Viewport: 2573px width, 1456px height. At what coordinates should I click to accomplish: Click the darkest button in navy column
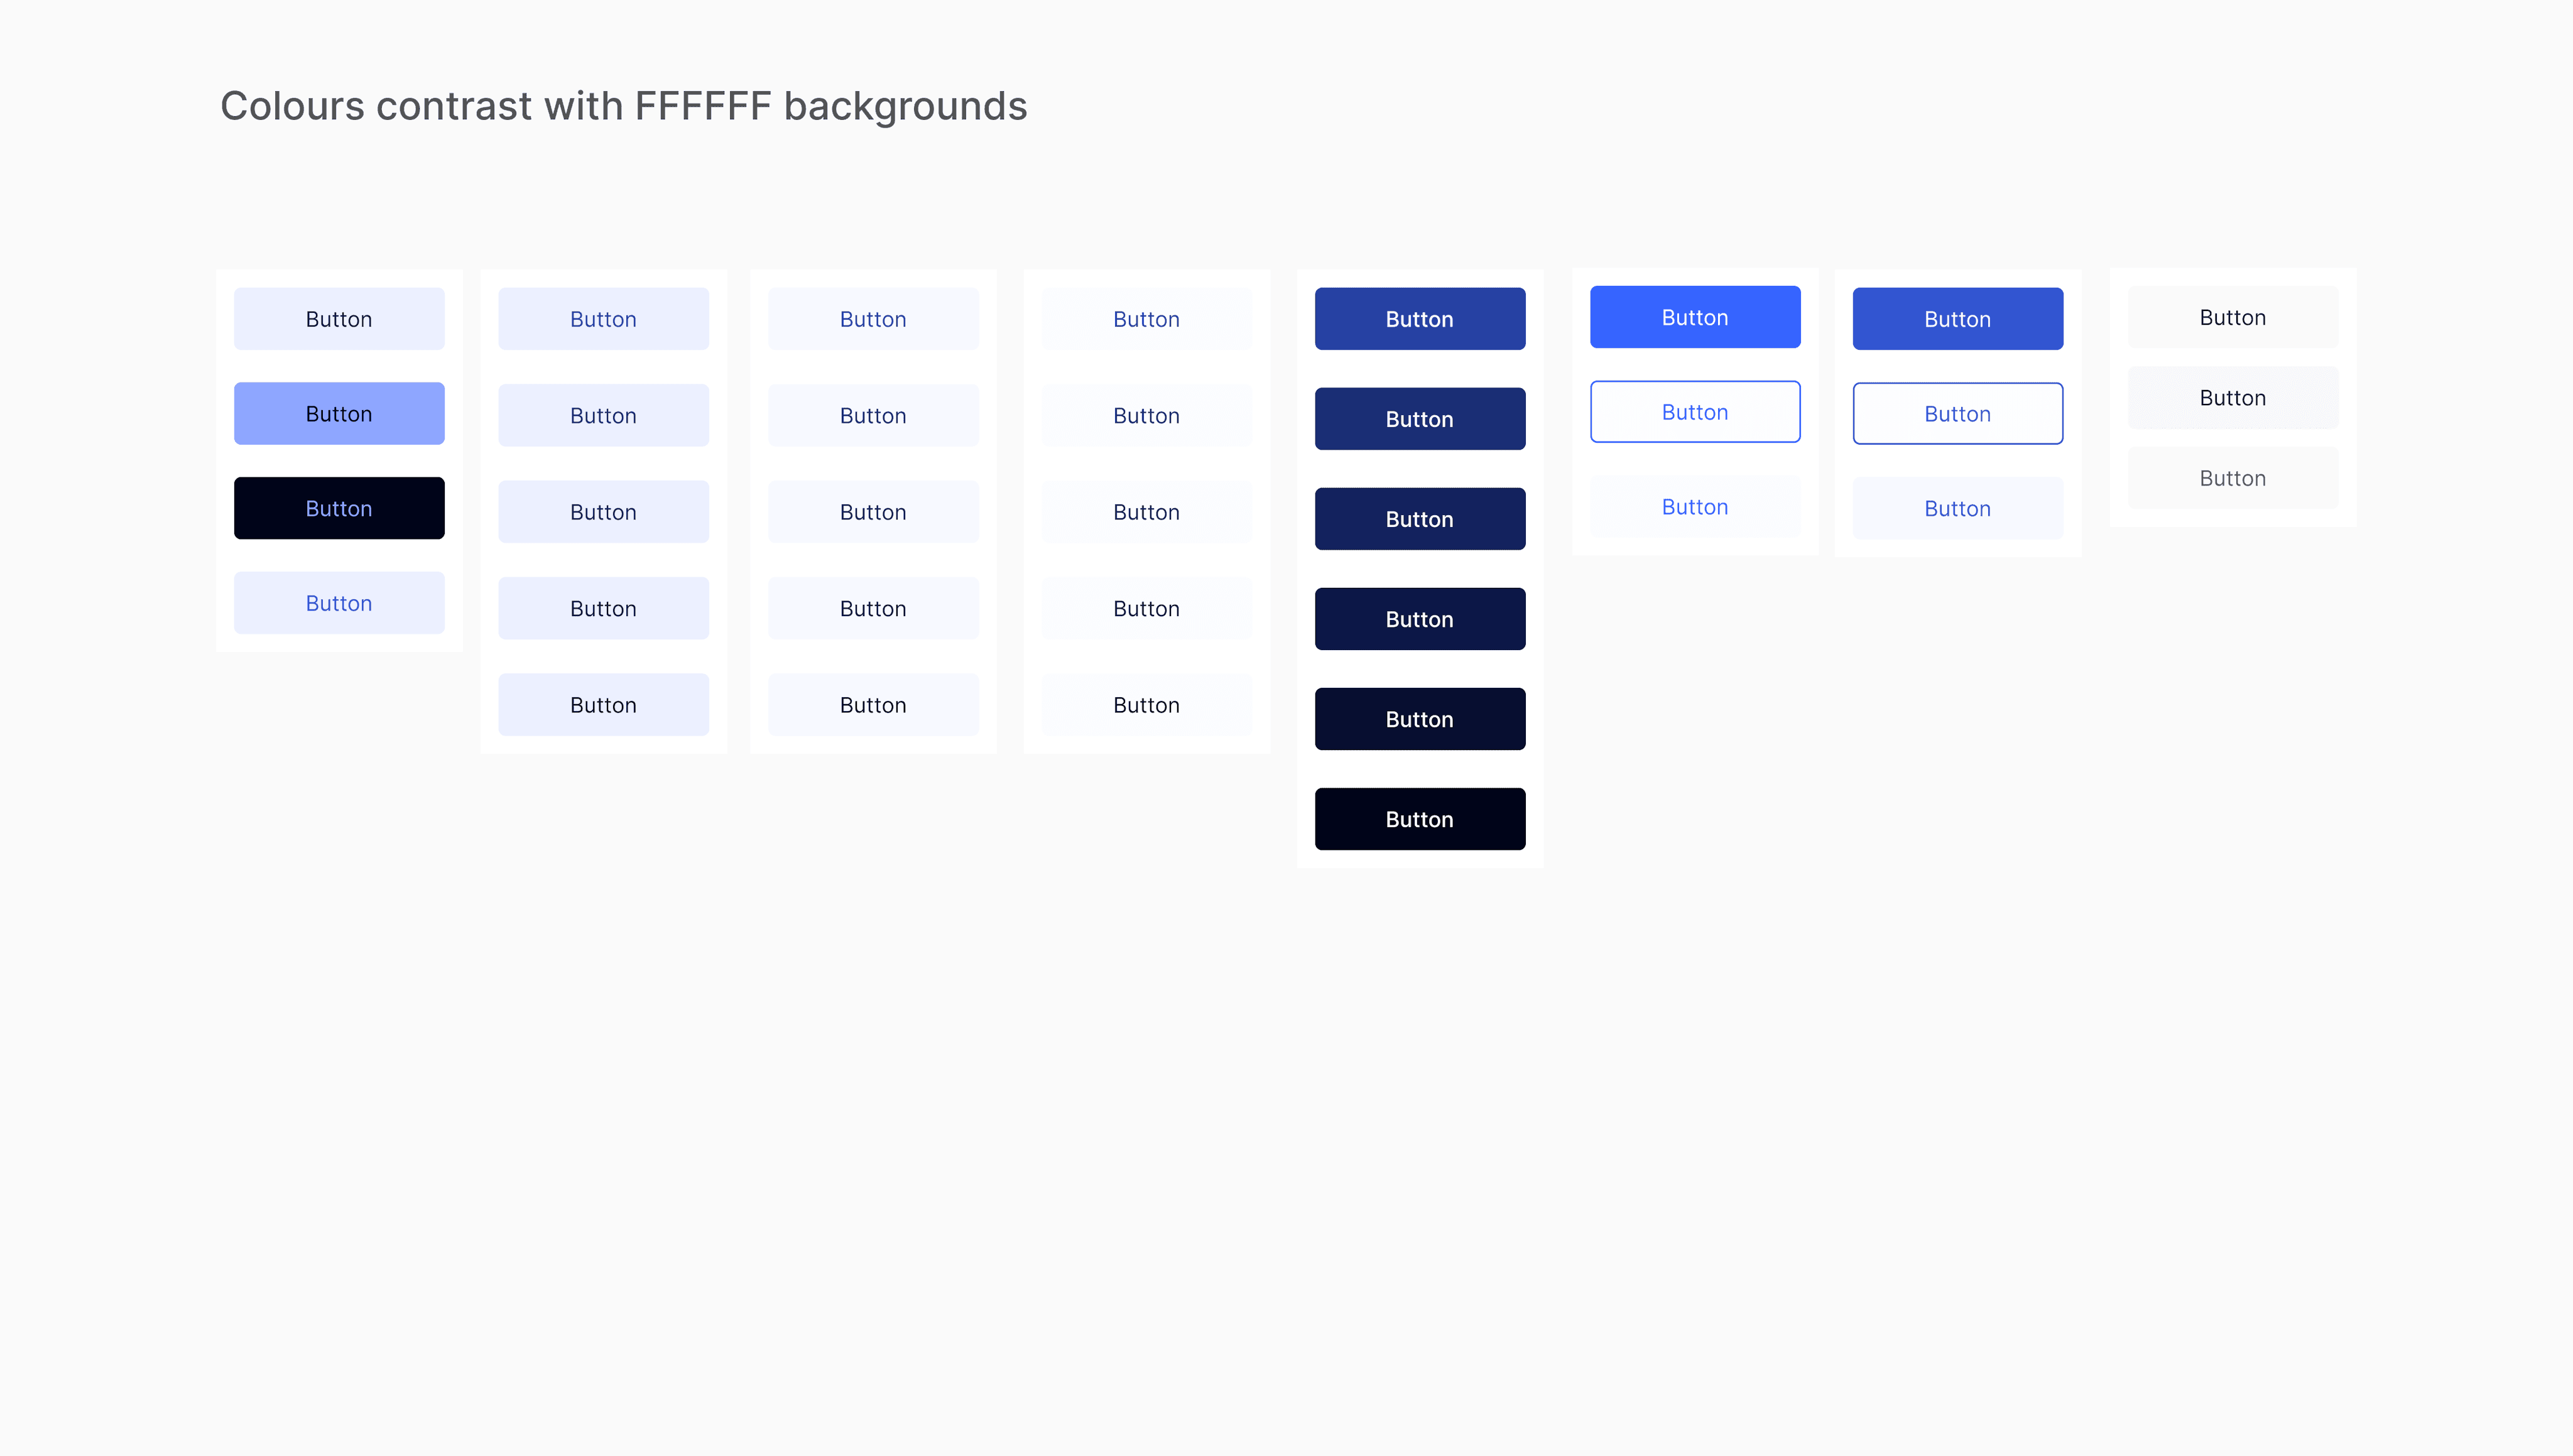pos(1419,819)
